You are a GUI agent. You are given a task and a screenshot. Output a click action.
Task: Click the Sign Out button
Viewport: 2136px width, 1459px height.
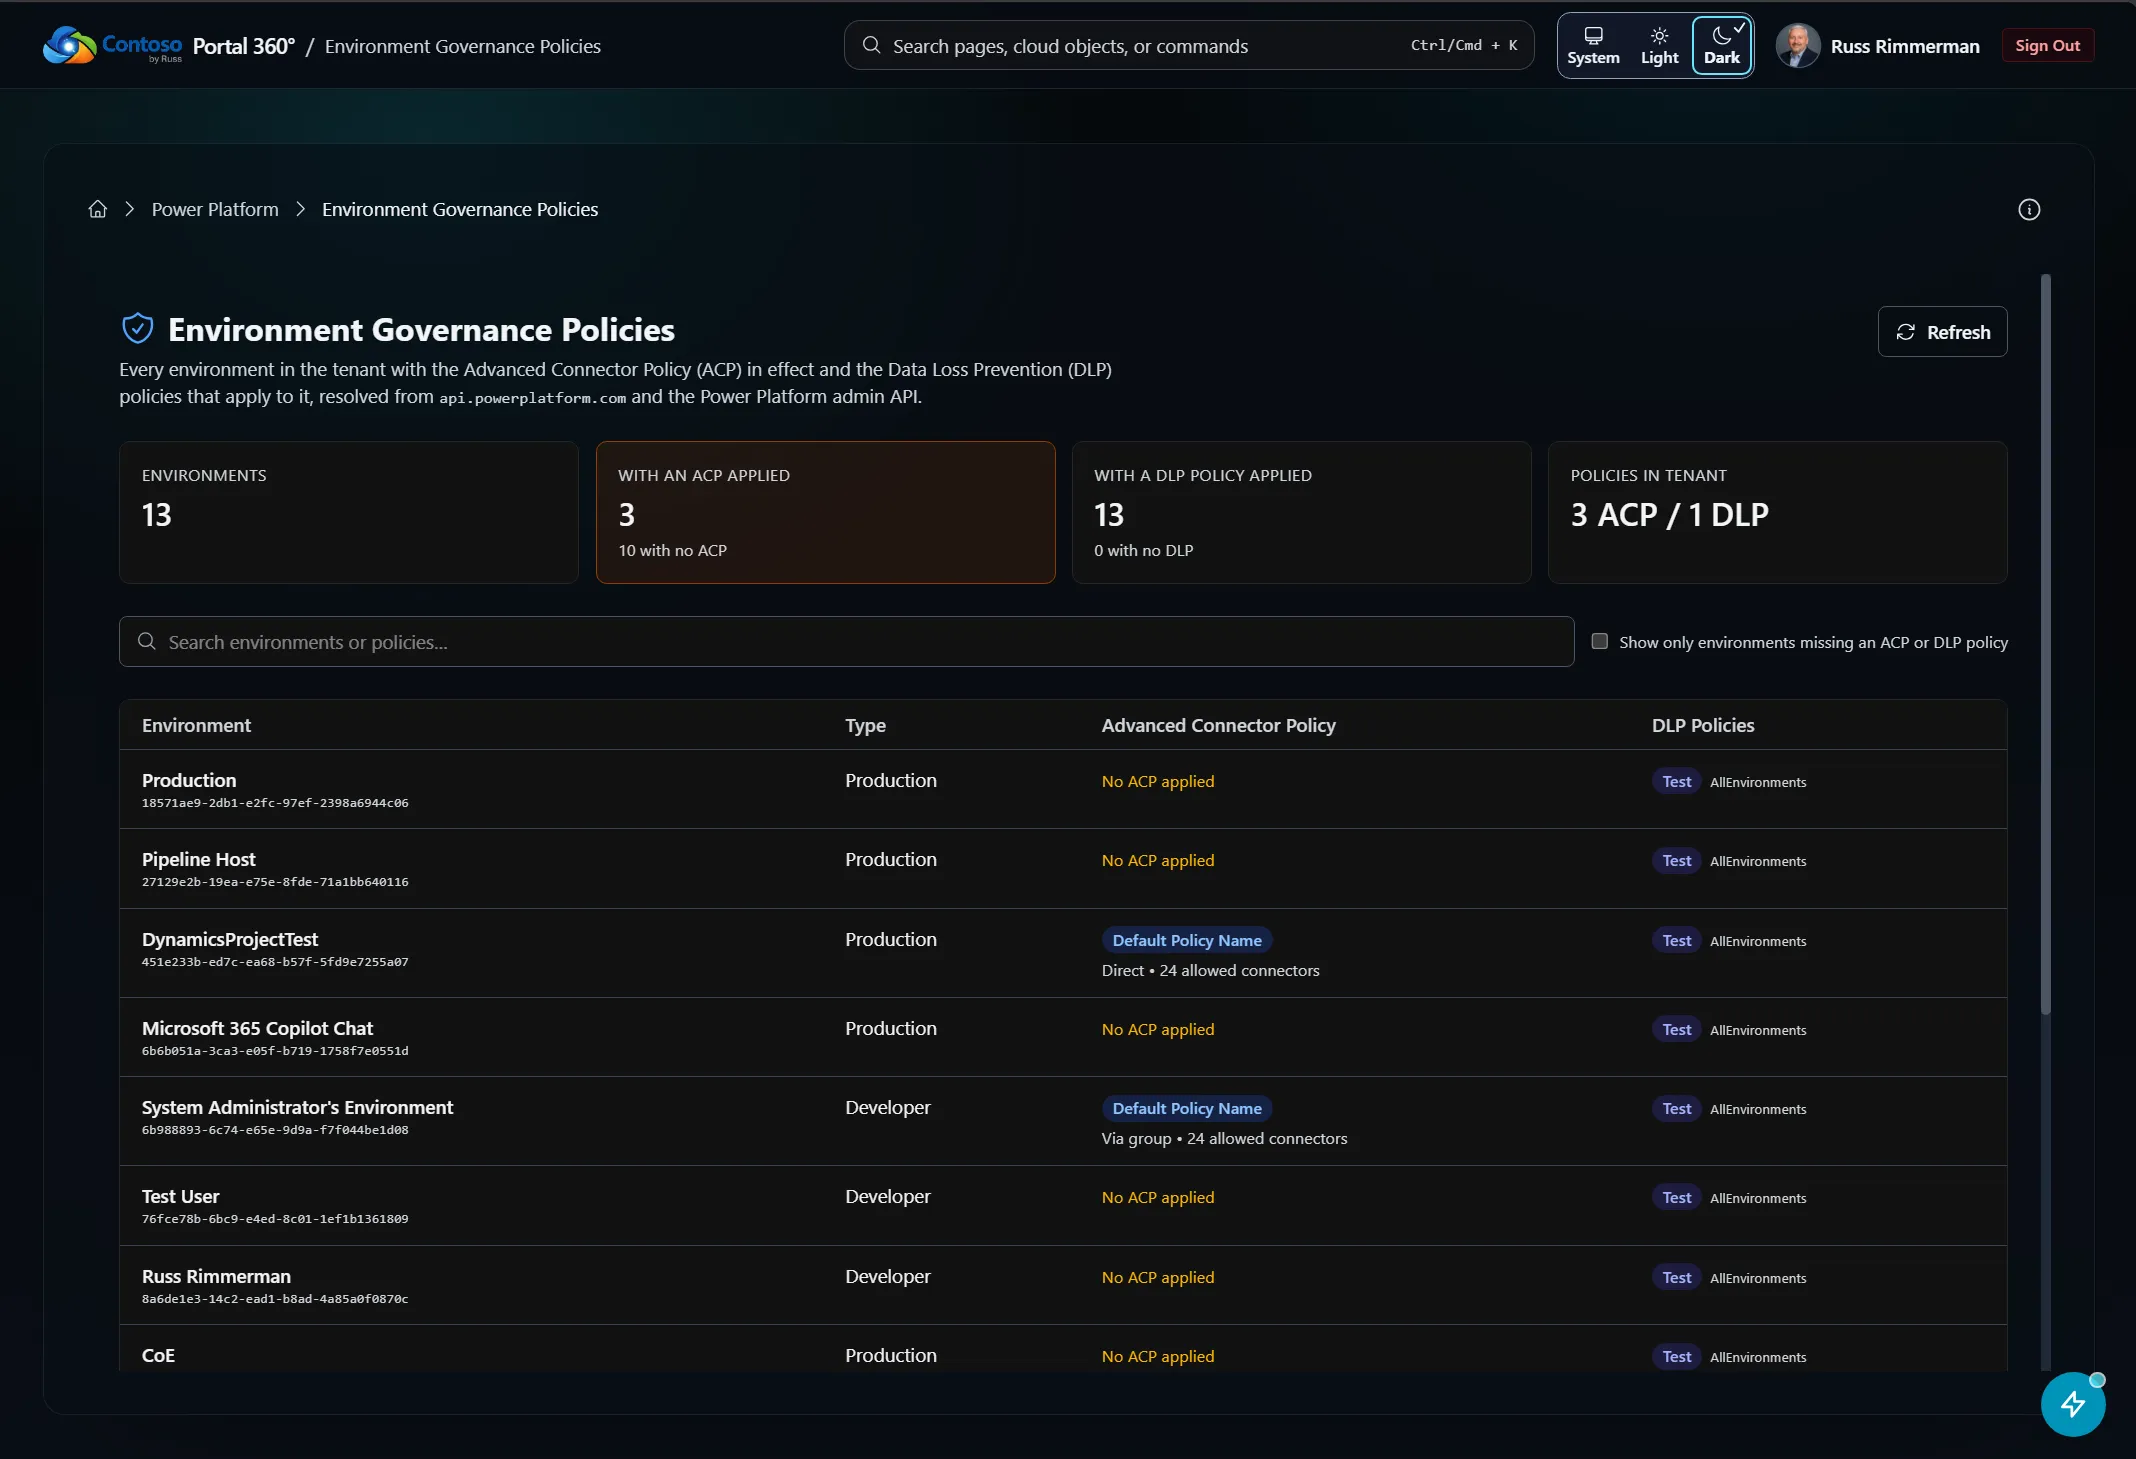coord(2047,45)
